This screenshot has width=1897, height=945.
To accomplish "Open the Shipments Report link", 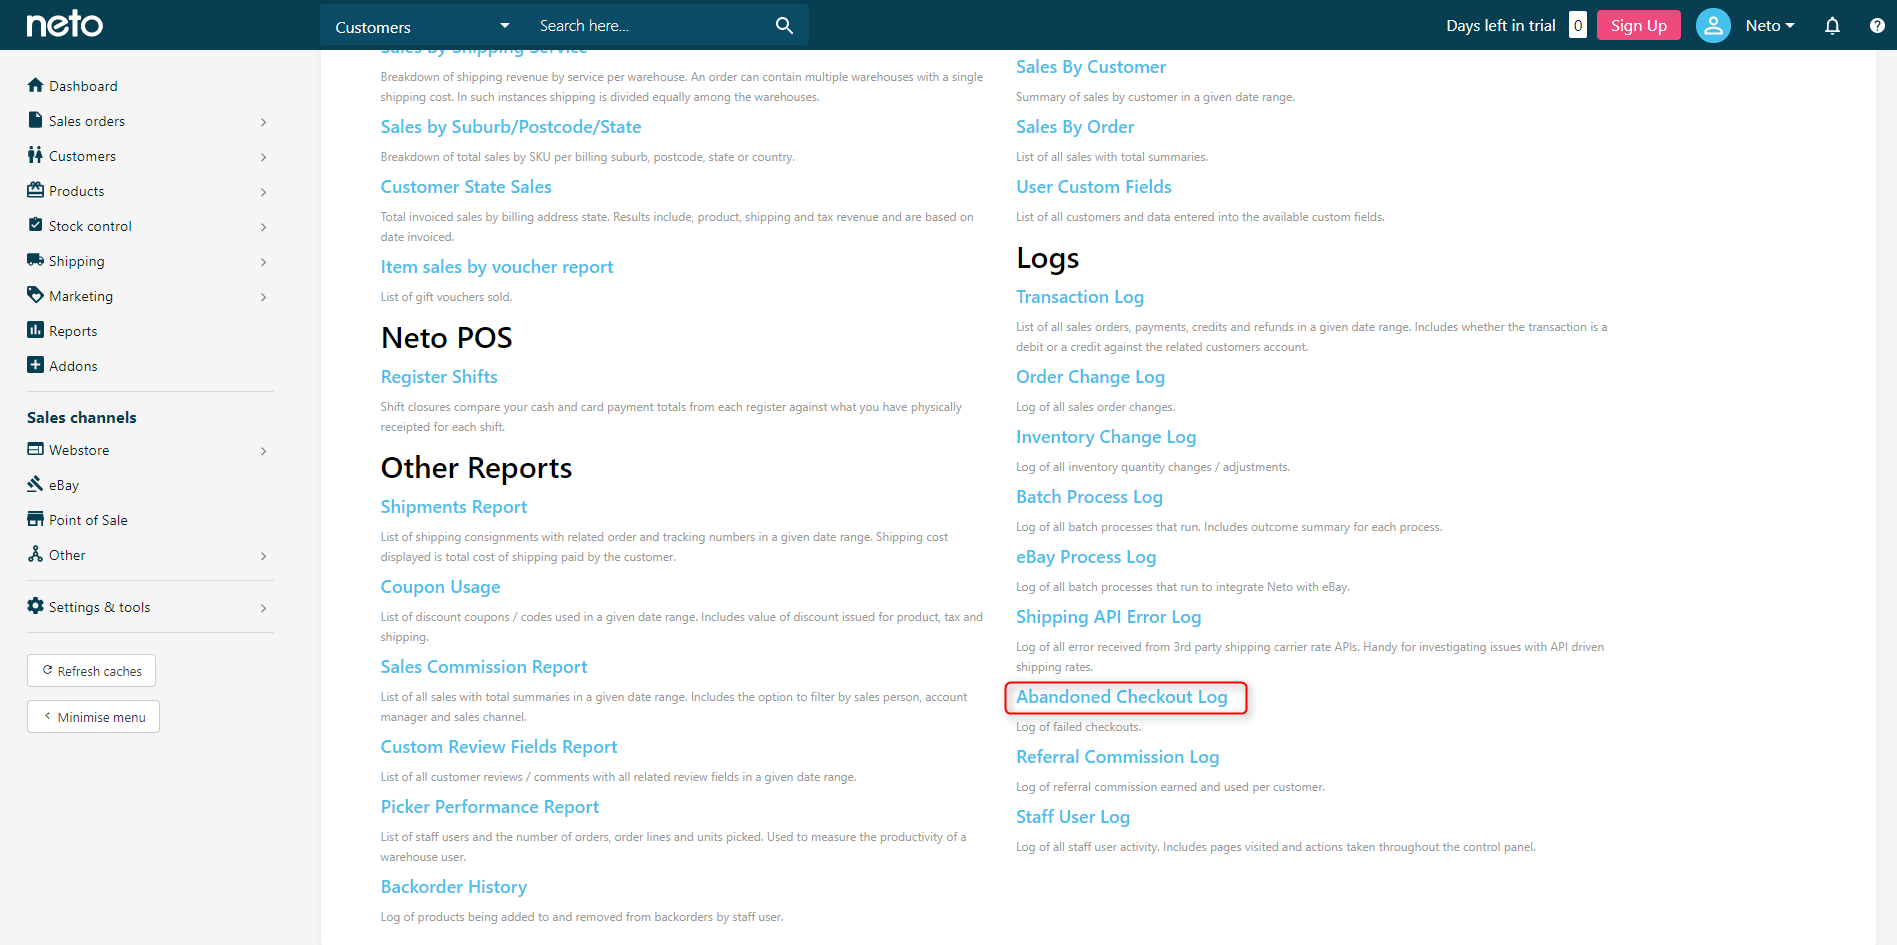I will [454, 507].
